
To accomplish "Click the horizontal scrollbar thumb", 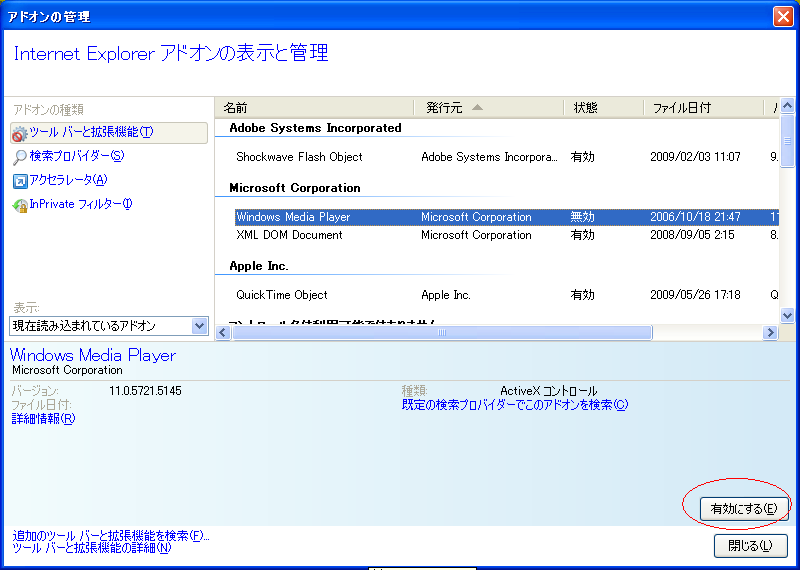I will click(x=442, y=333).
